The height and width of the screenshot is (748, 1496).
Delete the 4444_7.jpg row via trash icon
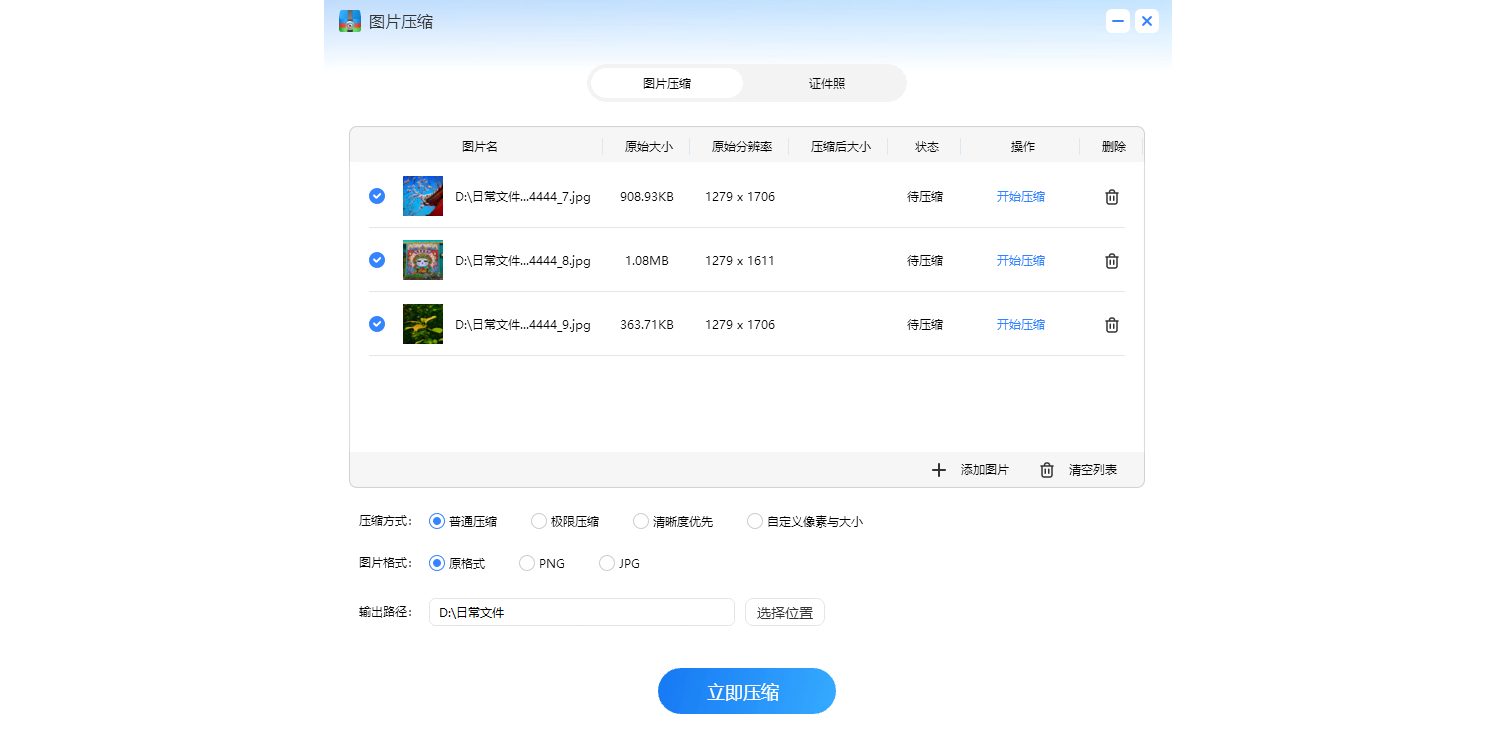tap(1111, 197)
